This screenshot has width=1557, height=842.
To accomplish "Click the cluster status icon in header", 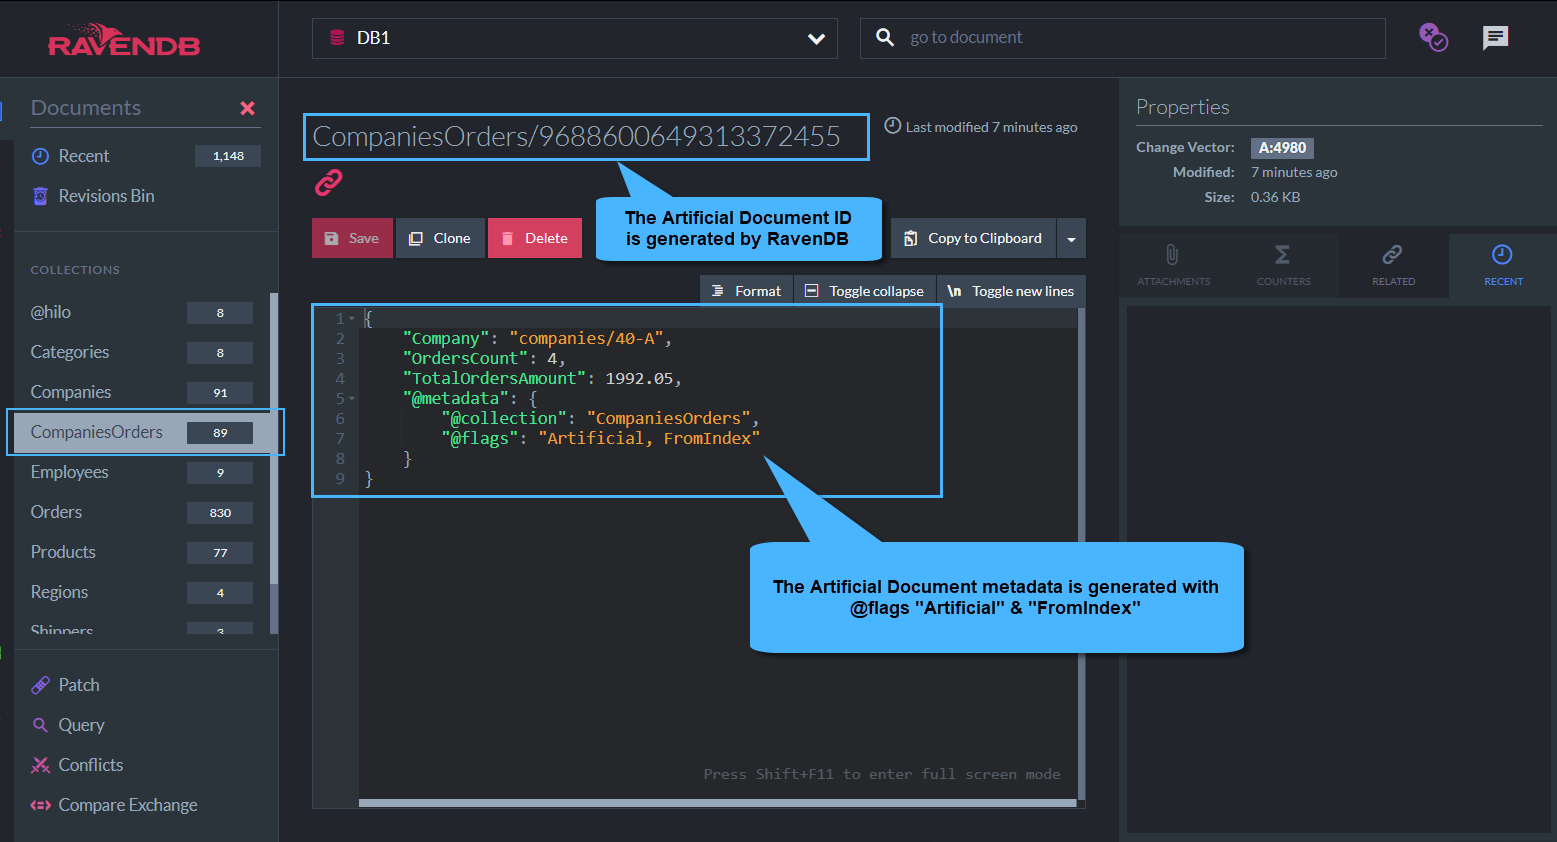I will click(1433, 37).
